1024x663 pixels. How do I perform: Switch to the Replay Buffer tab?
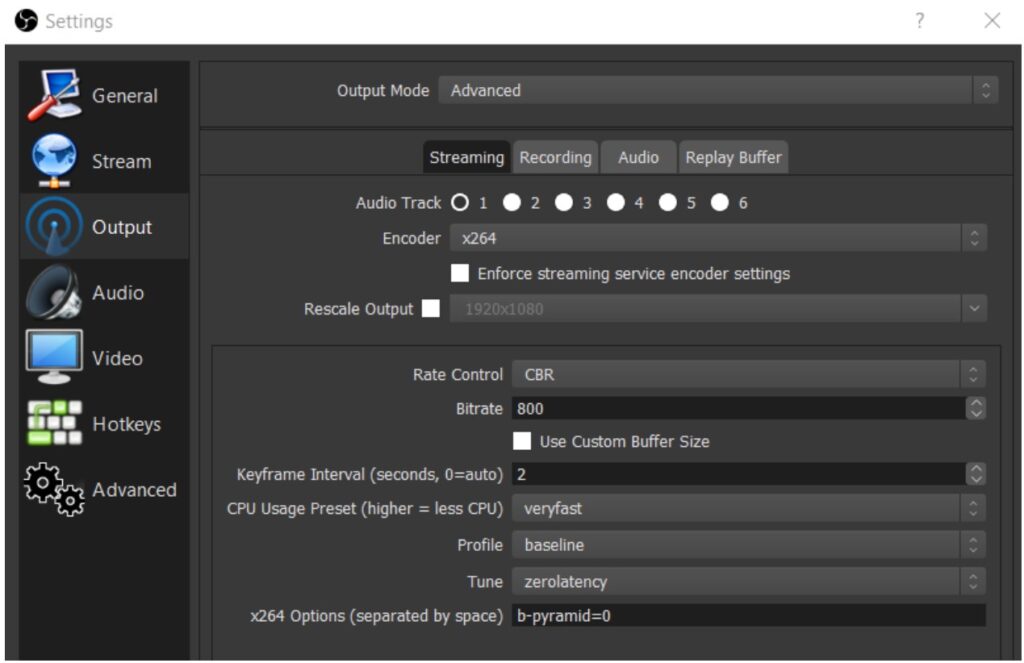733,156
